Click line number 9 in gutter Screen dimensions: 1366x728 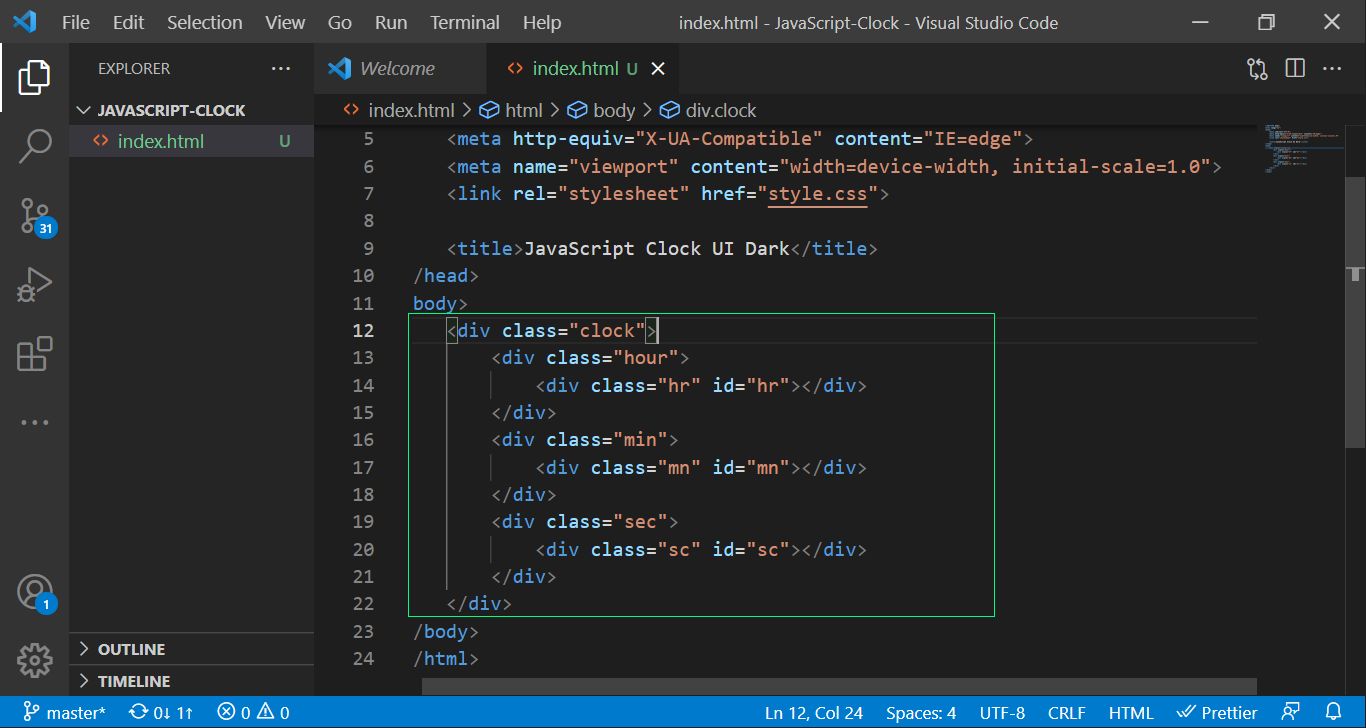pyautogui.click(x=369, y=248)
